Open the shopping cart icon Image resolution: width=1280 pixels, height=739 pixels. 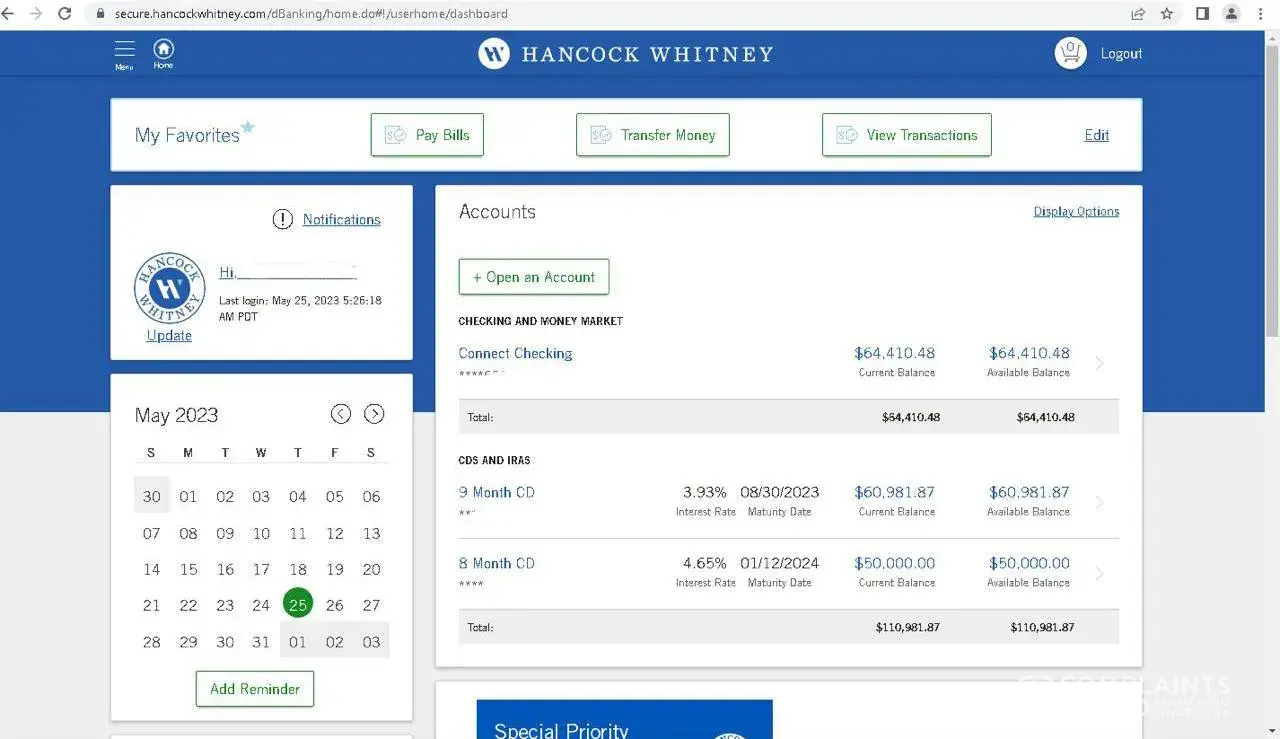1070,53
